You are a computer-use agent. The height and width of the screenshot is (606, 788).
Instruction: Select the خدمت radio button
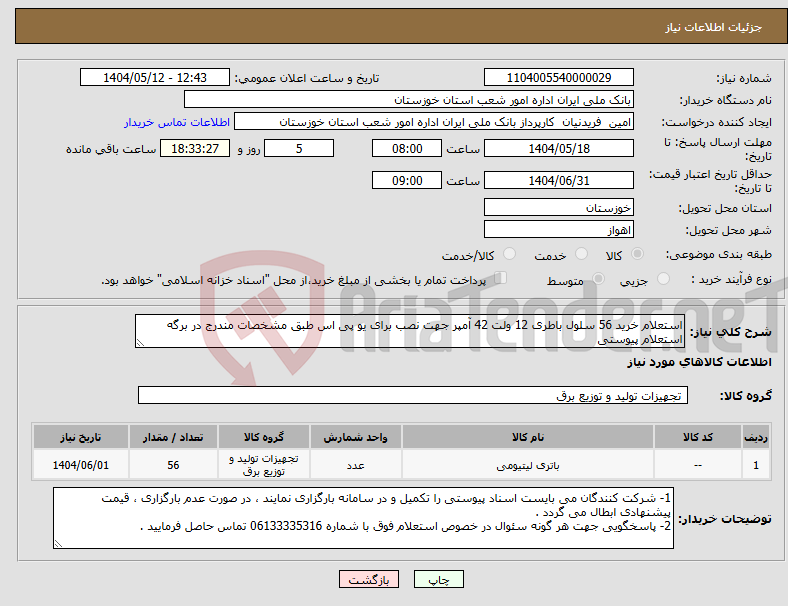(581, 254)
